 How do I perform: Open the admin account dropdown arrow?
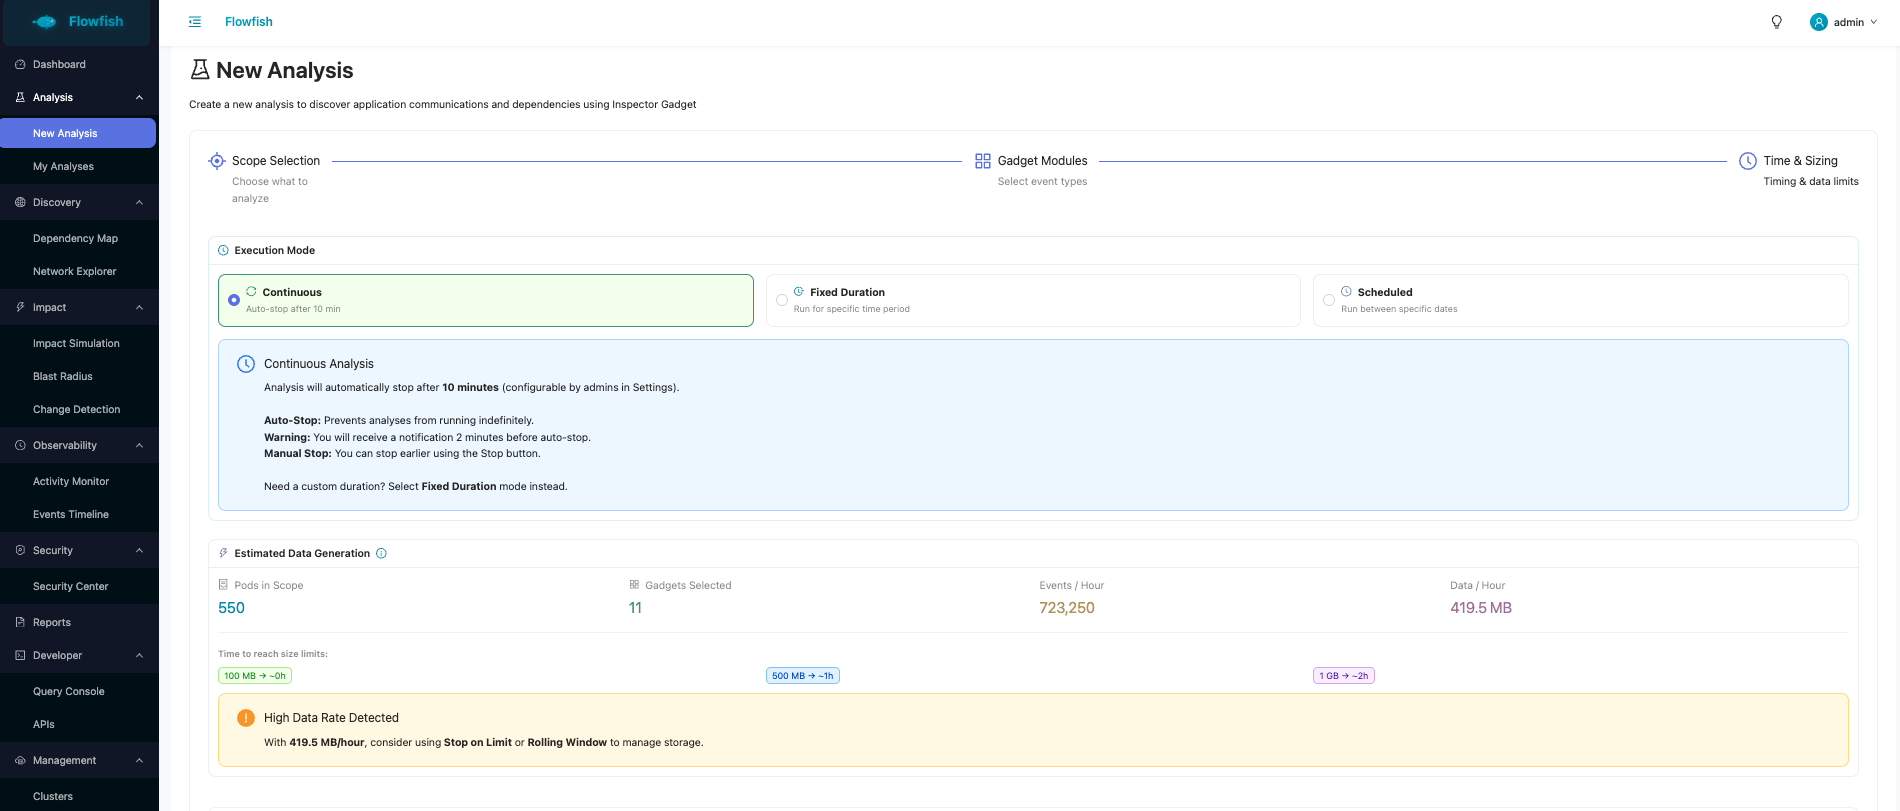tap(1874, 22)
